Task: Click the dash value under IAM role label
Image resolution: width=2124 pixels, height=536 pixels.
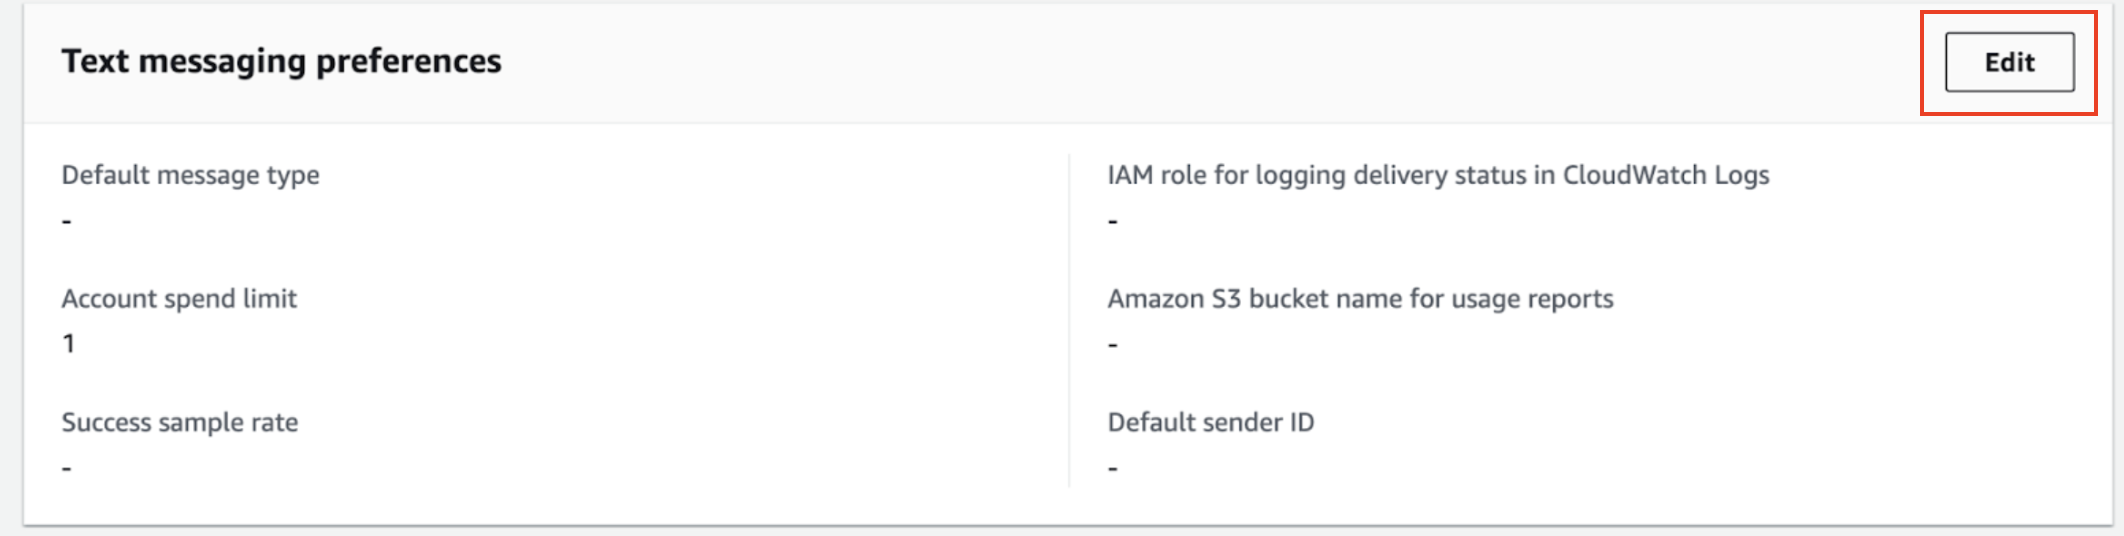Action: (x=1112, y=221)
